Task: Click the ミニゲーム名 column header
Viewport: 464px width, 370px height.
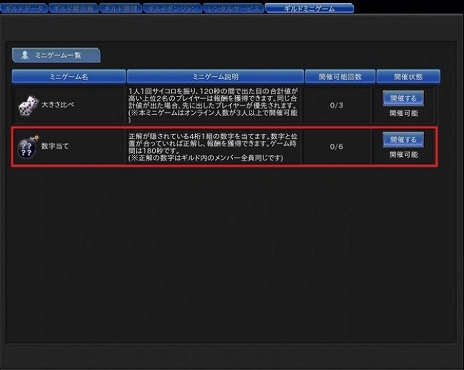Action: (x=69, y=77)
